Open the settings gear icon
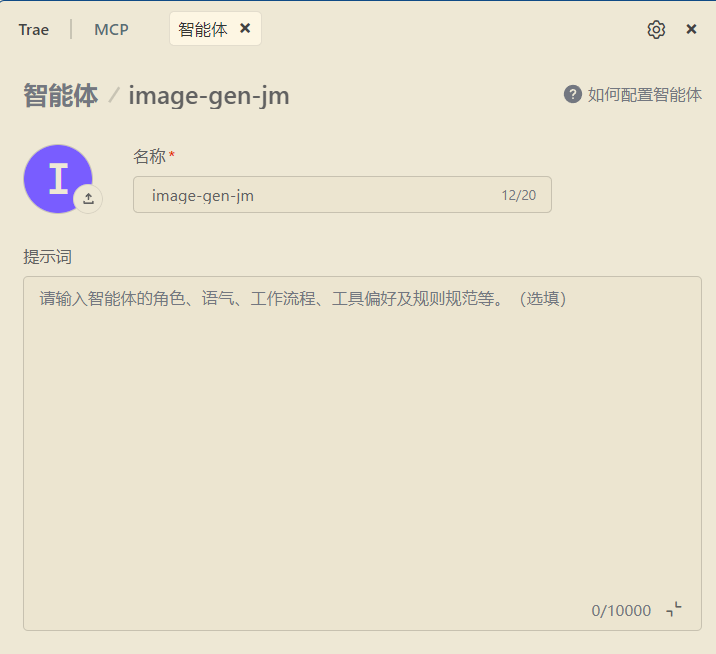 click(656, 30)
